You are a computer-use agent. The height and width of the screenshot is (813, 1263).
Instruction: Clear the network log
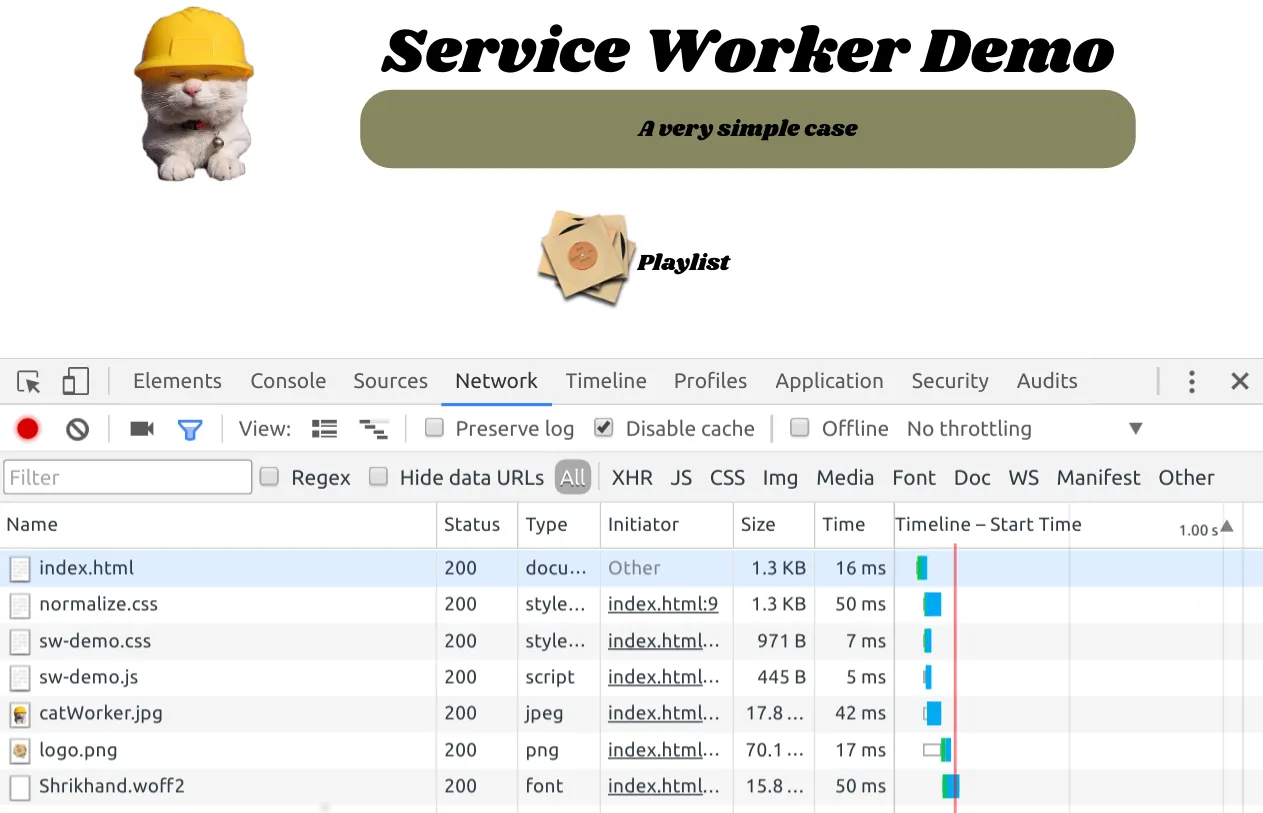click(x=78, y=429)
